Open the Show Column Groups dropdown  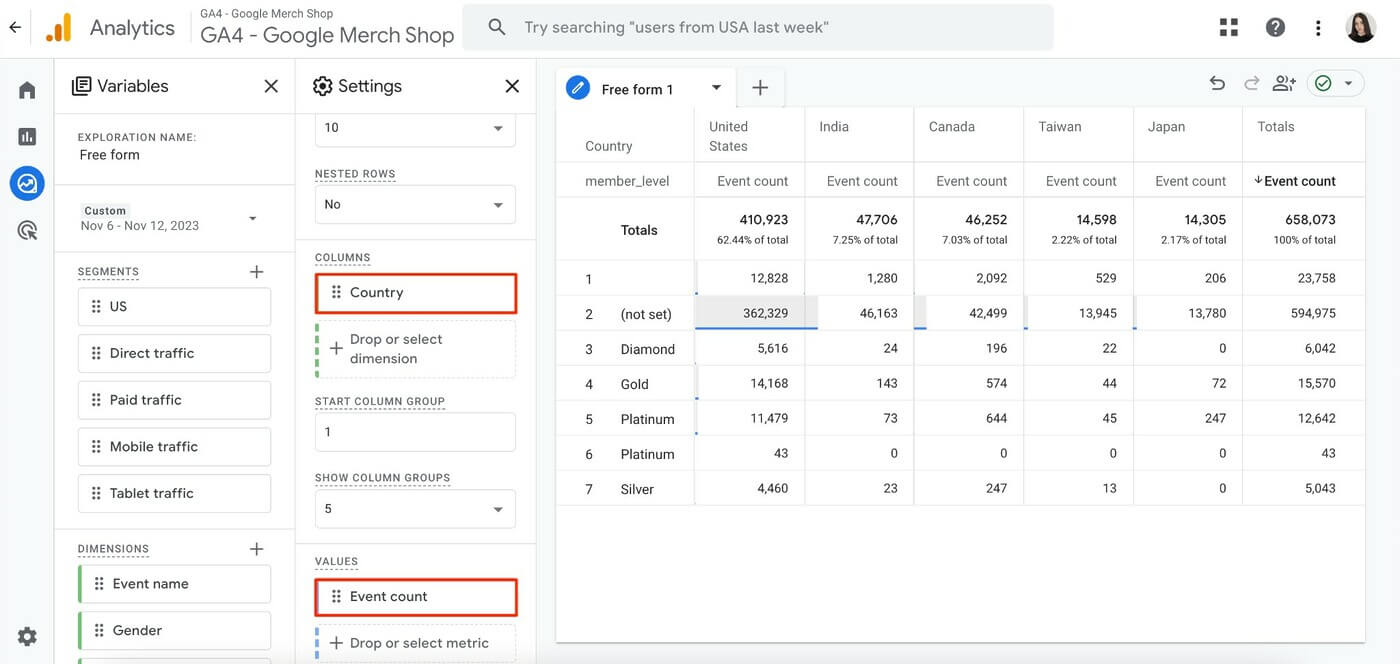coord(414,508)
